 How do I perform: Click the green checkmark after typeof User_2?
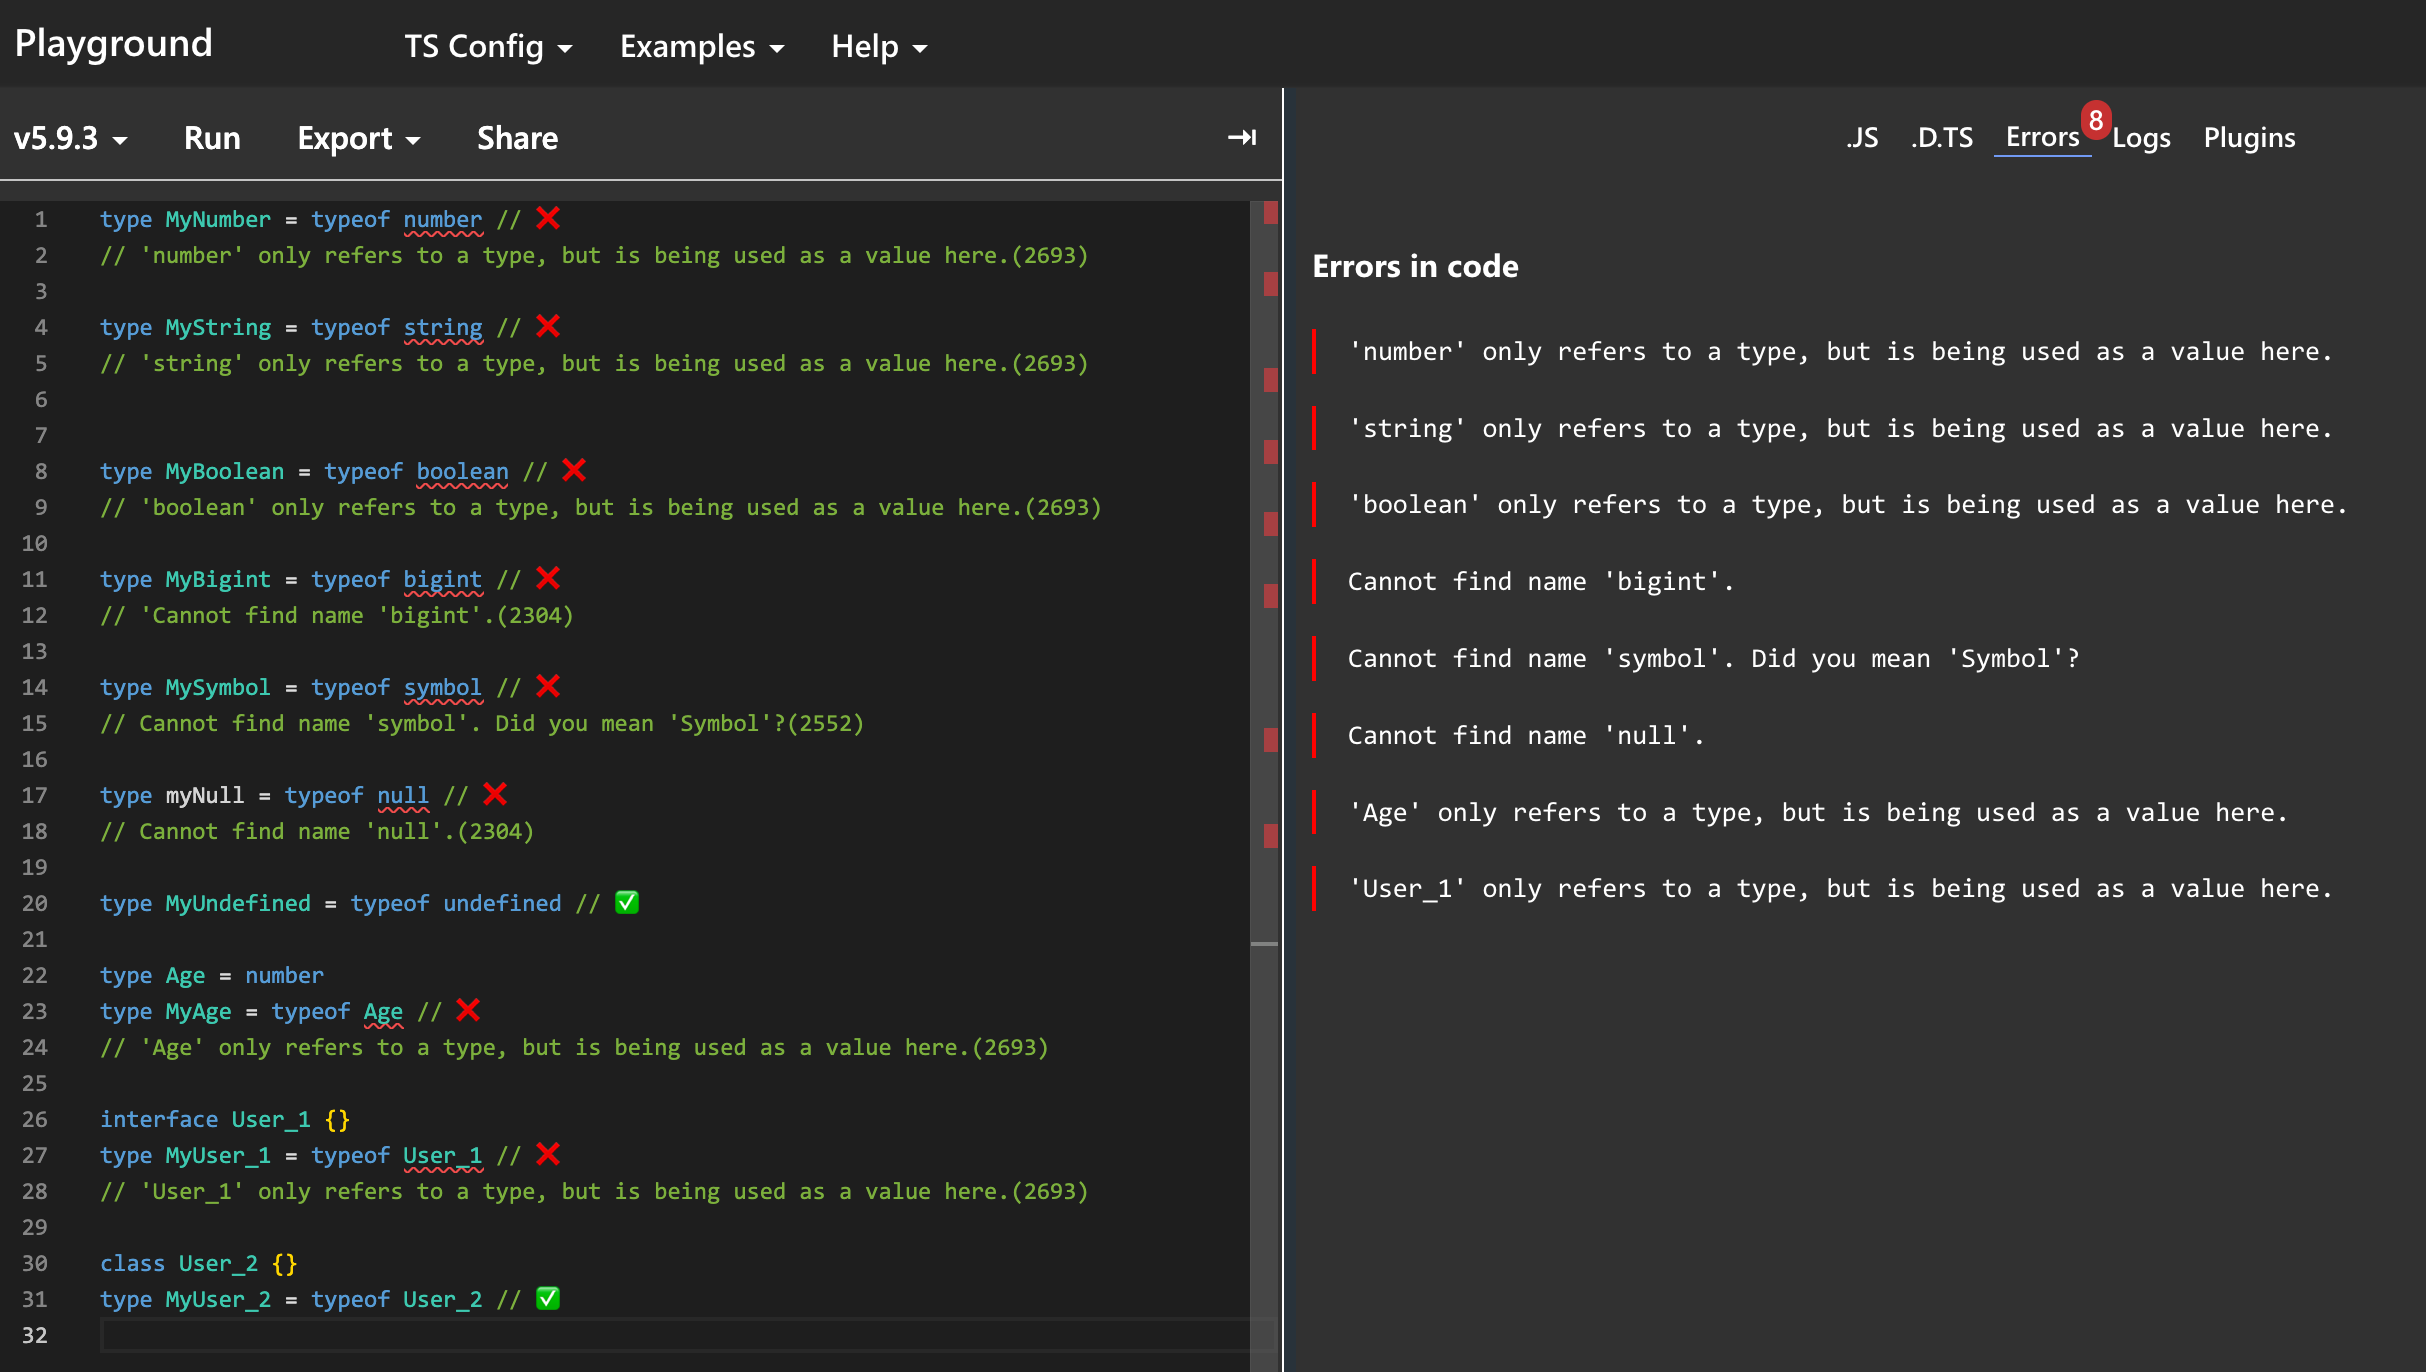pos(548,1298)
